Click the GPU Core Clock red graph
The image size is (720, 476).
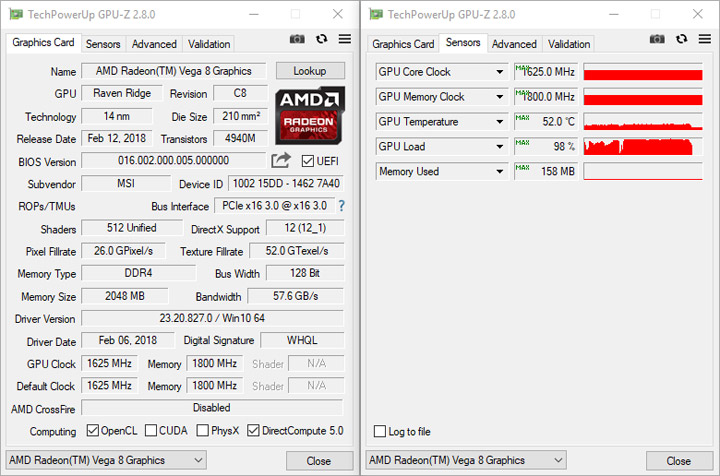click(x=643, y=72)
